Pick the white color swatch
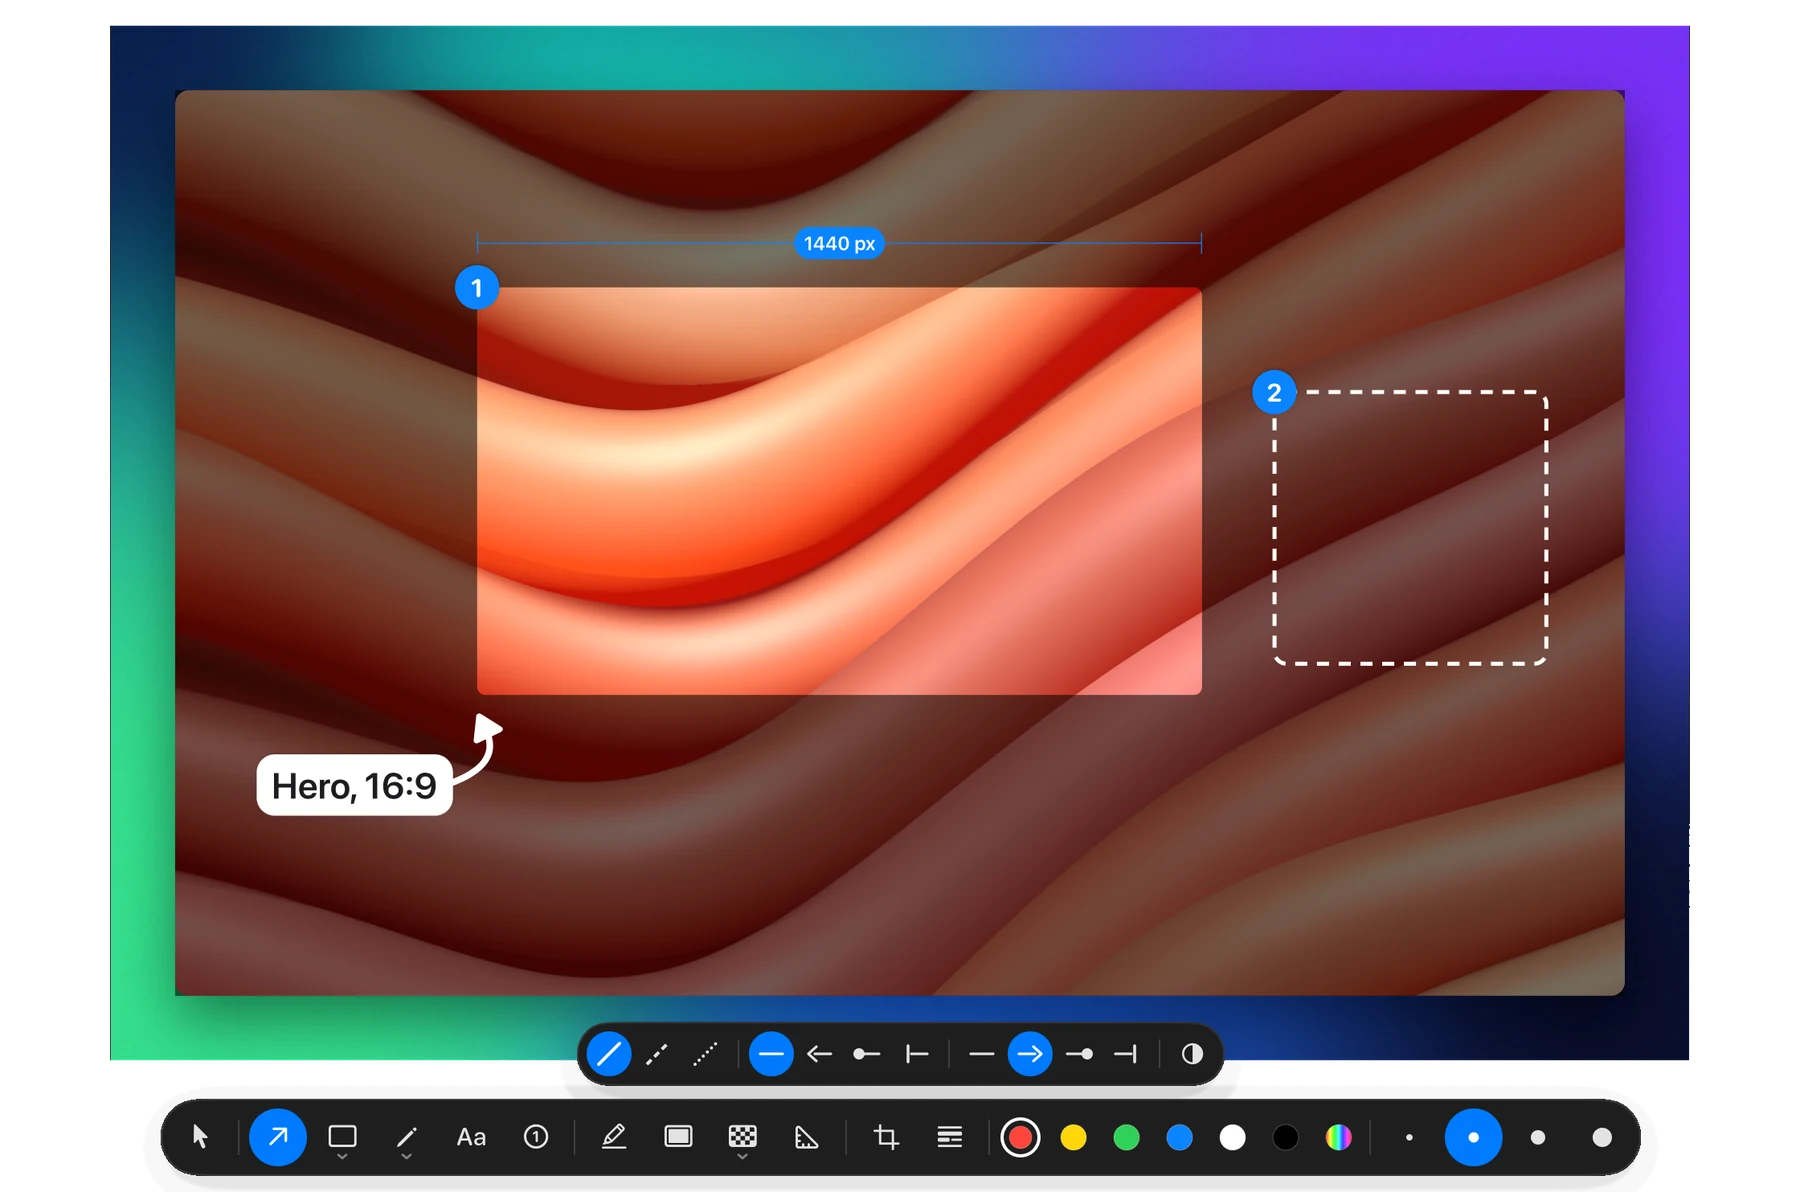1800x1192 pixels. point(1233,1137)
